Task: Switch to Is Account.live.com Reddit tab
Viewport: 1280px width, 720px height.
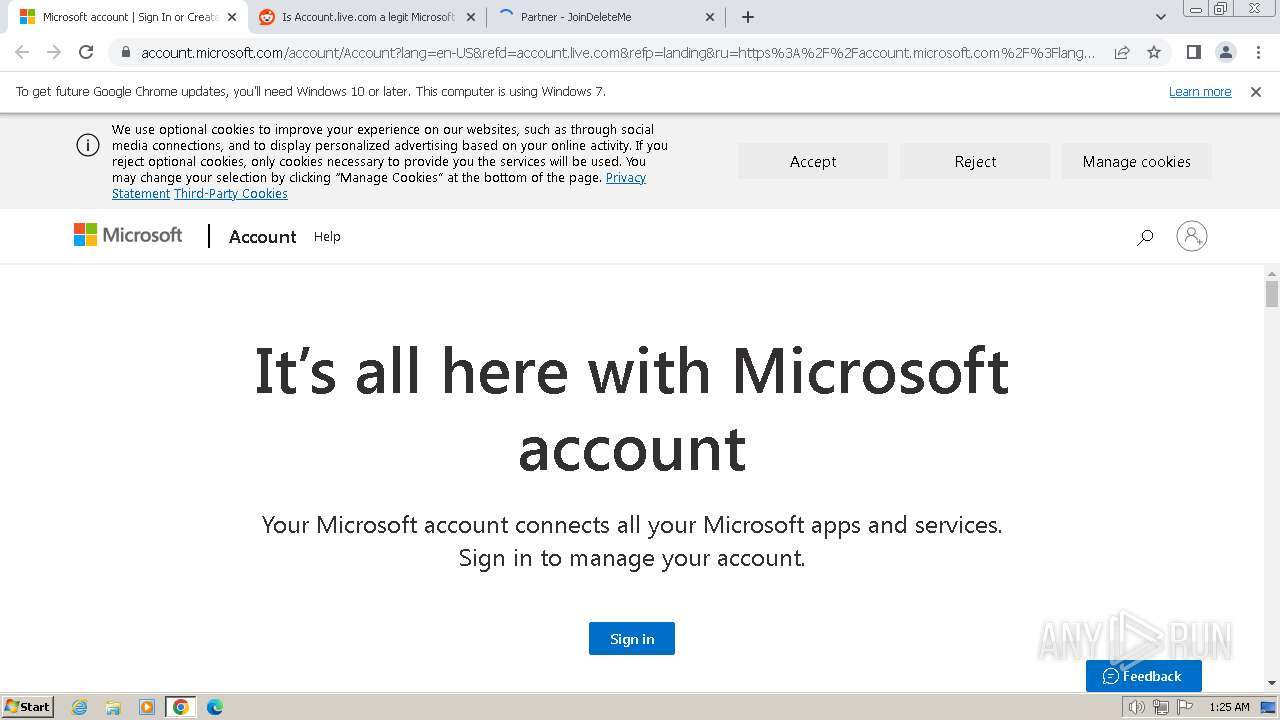Action: (x=367, y=17)
